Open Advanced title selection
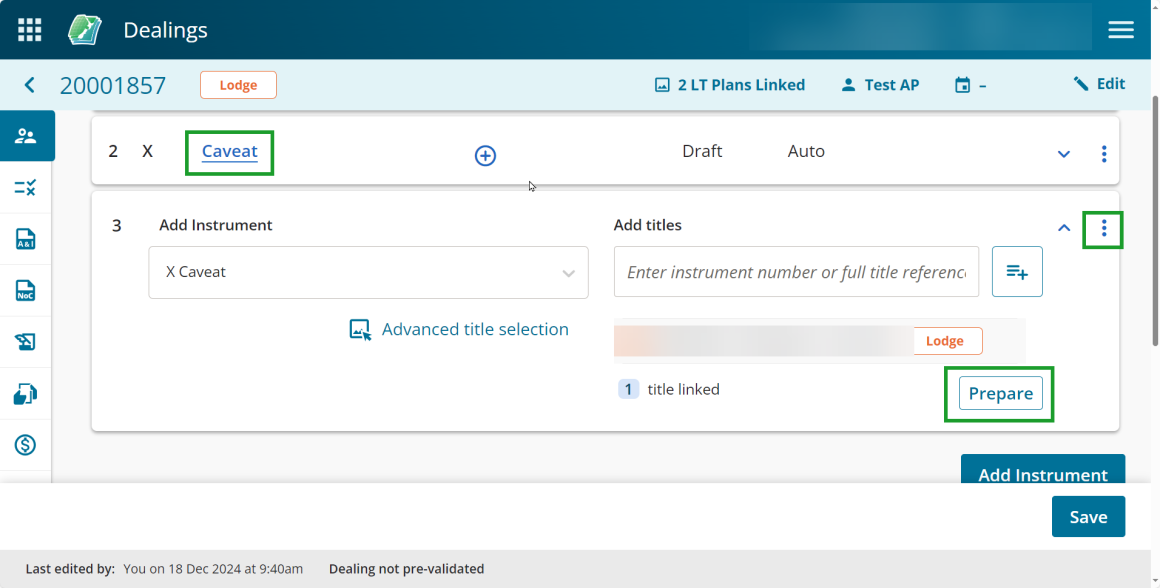The width and height of the screenshot is (1160, 588). point(459,329)
